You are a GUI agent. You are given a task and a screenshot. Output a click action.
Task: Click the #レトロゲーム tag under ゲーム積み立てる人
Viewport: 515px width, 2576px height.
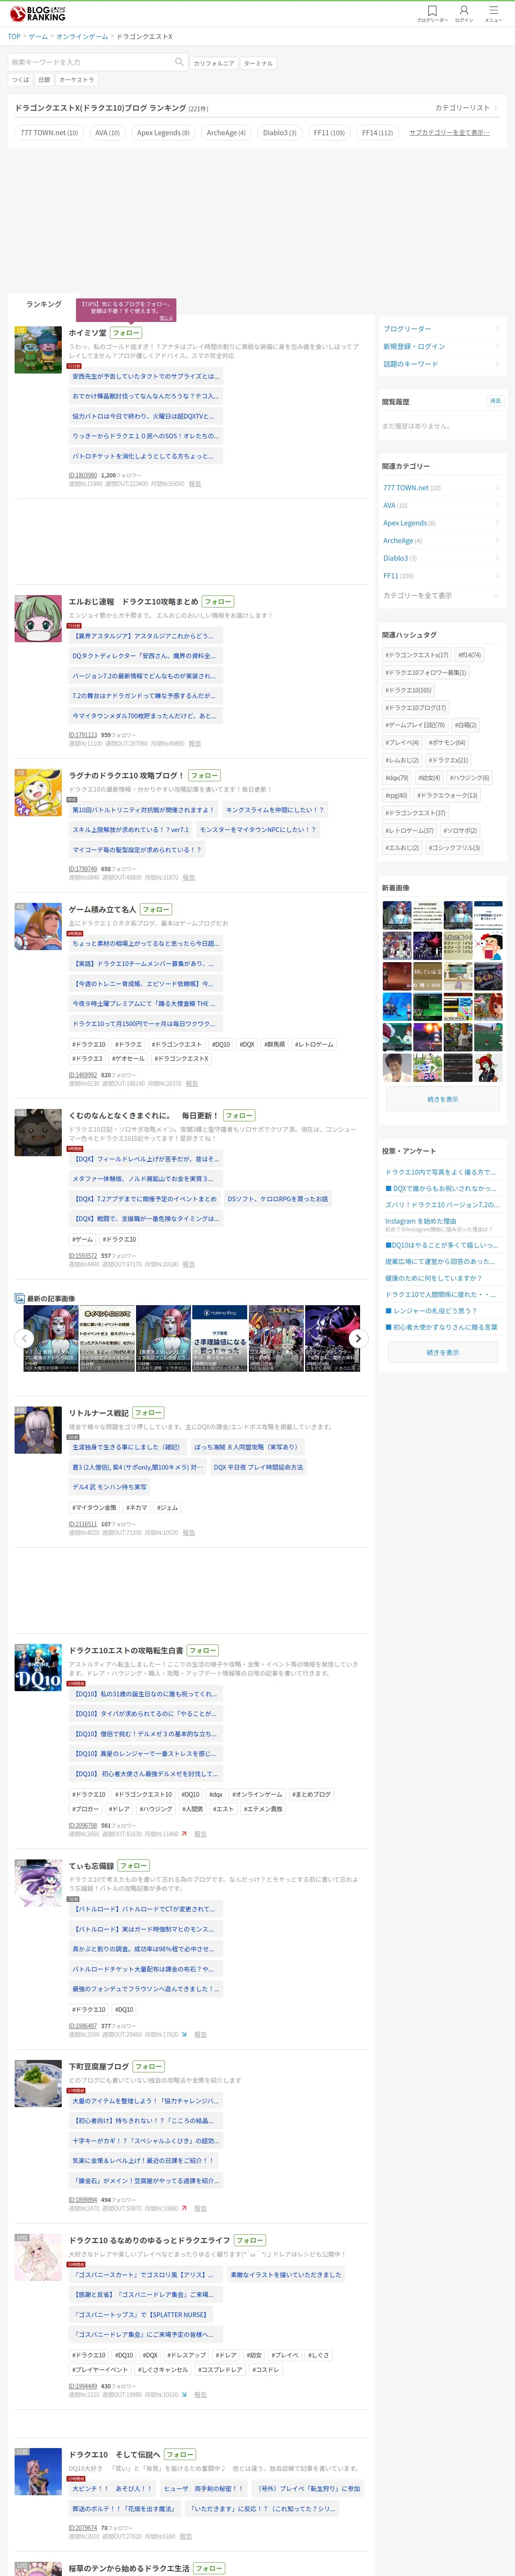coord(315,1044)
